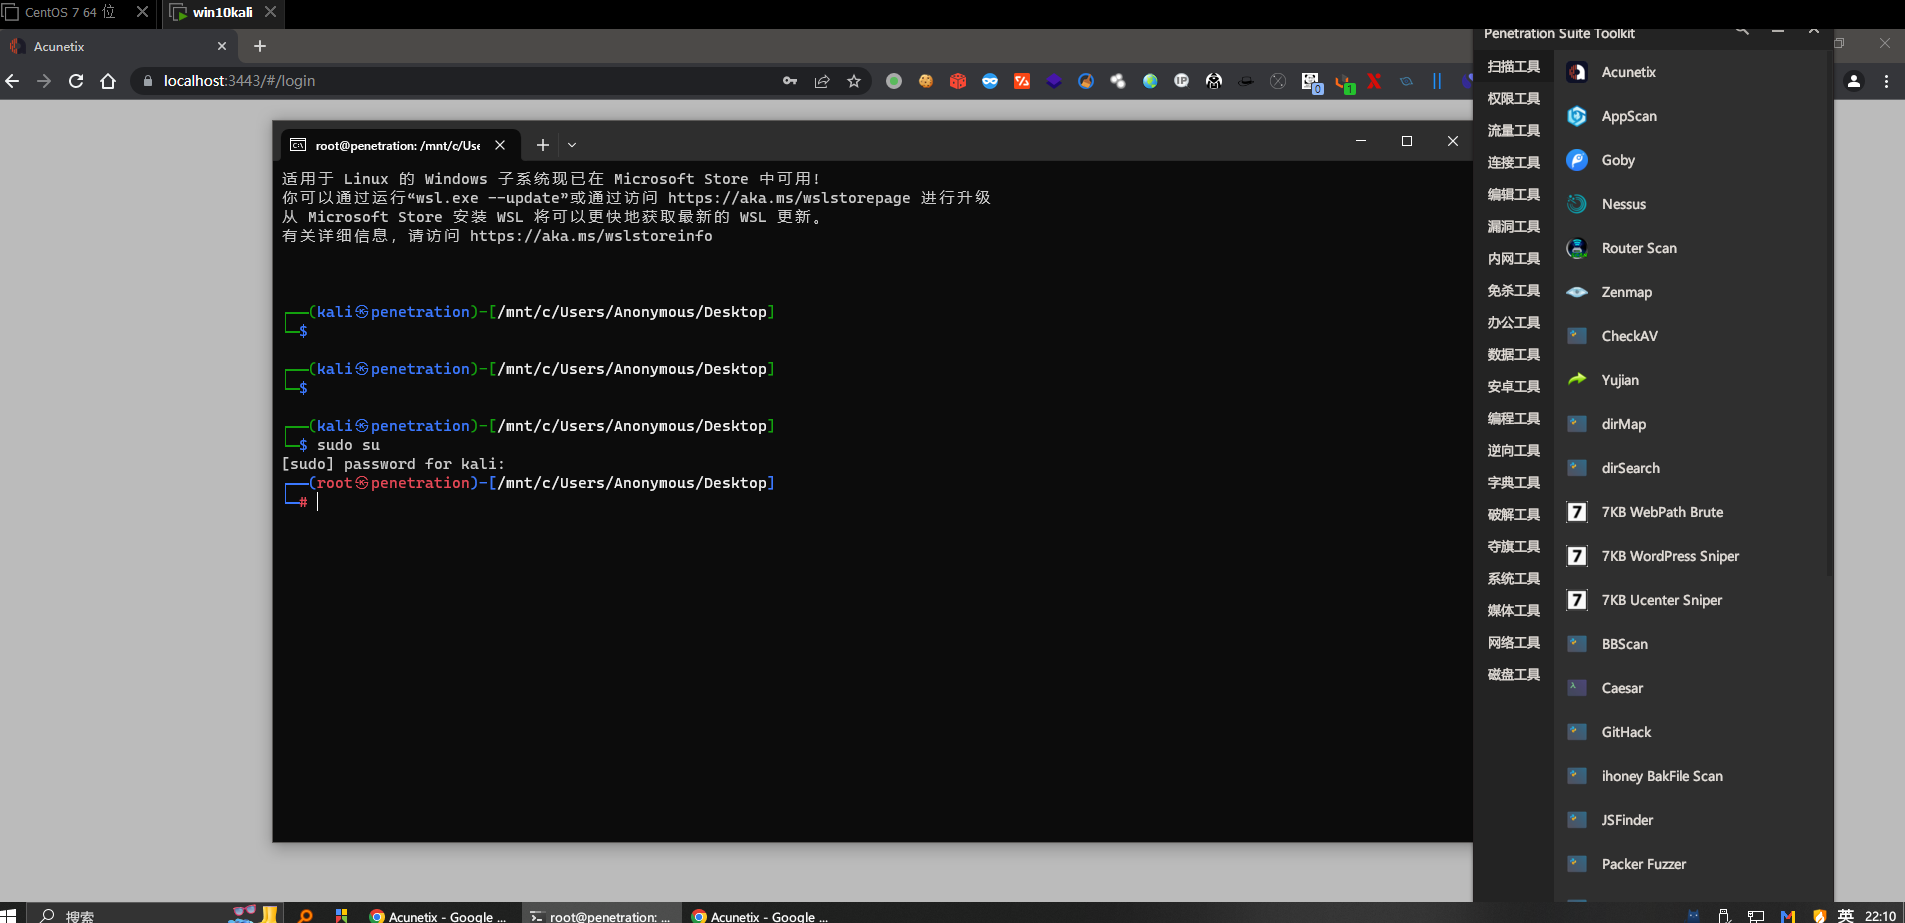Click the toolkit tool-list scrollbar
The image size is (1905, 923).
tap(1829, 315)
